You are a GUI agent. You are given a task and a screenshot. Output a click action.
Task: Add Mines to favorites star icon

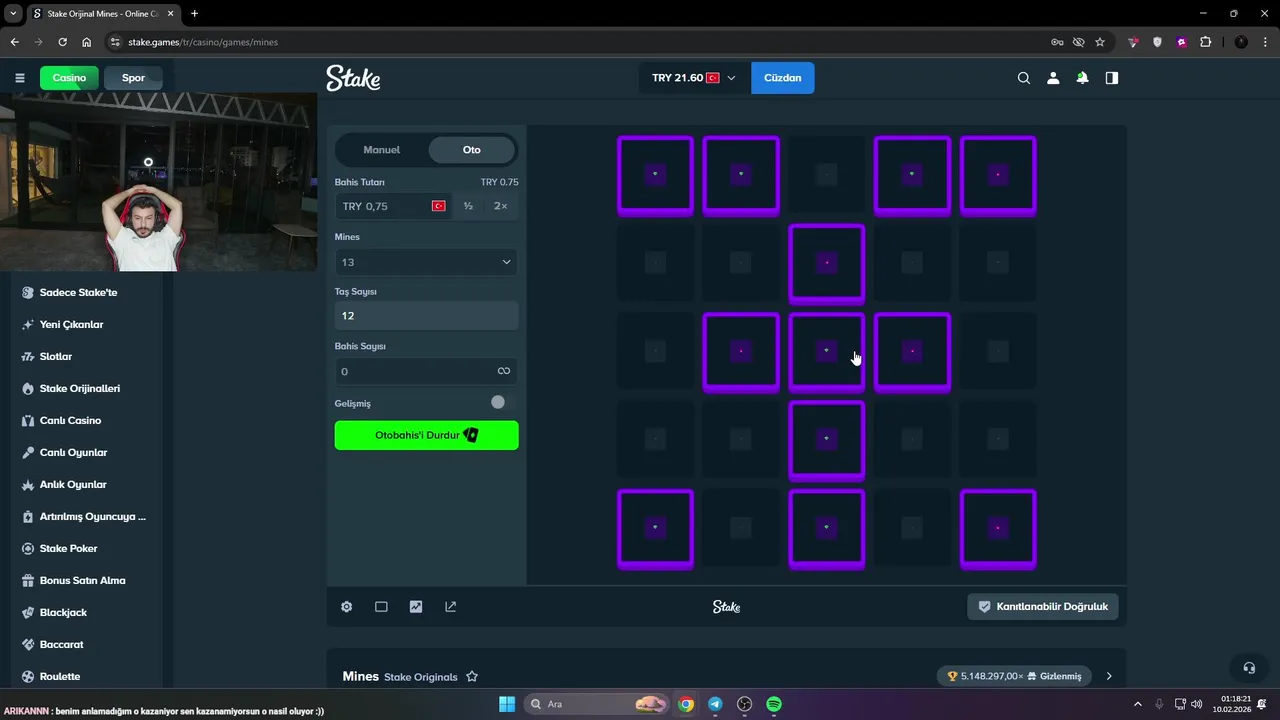tap(472, 677)
